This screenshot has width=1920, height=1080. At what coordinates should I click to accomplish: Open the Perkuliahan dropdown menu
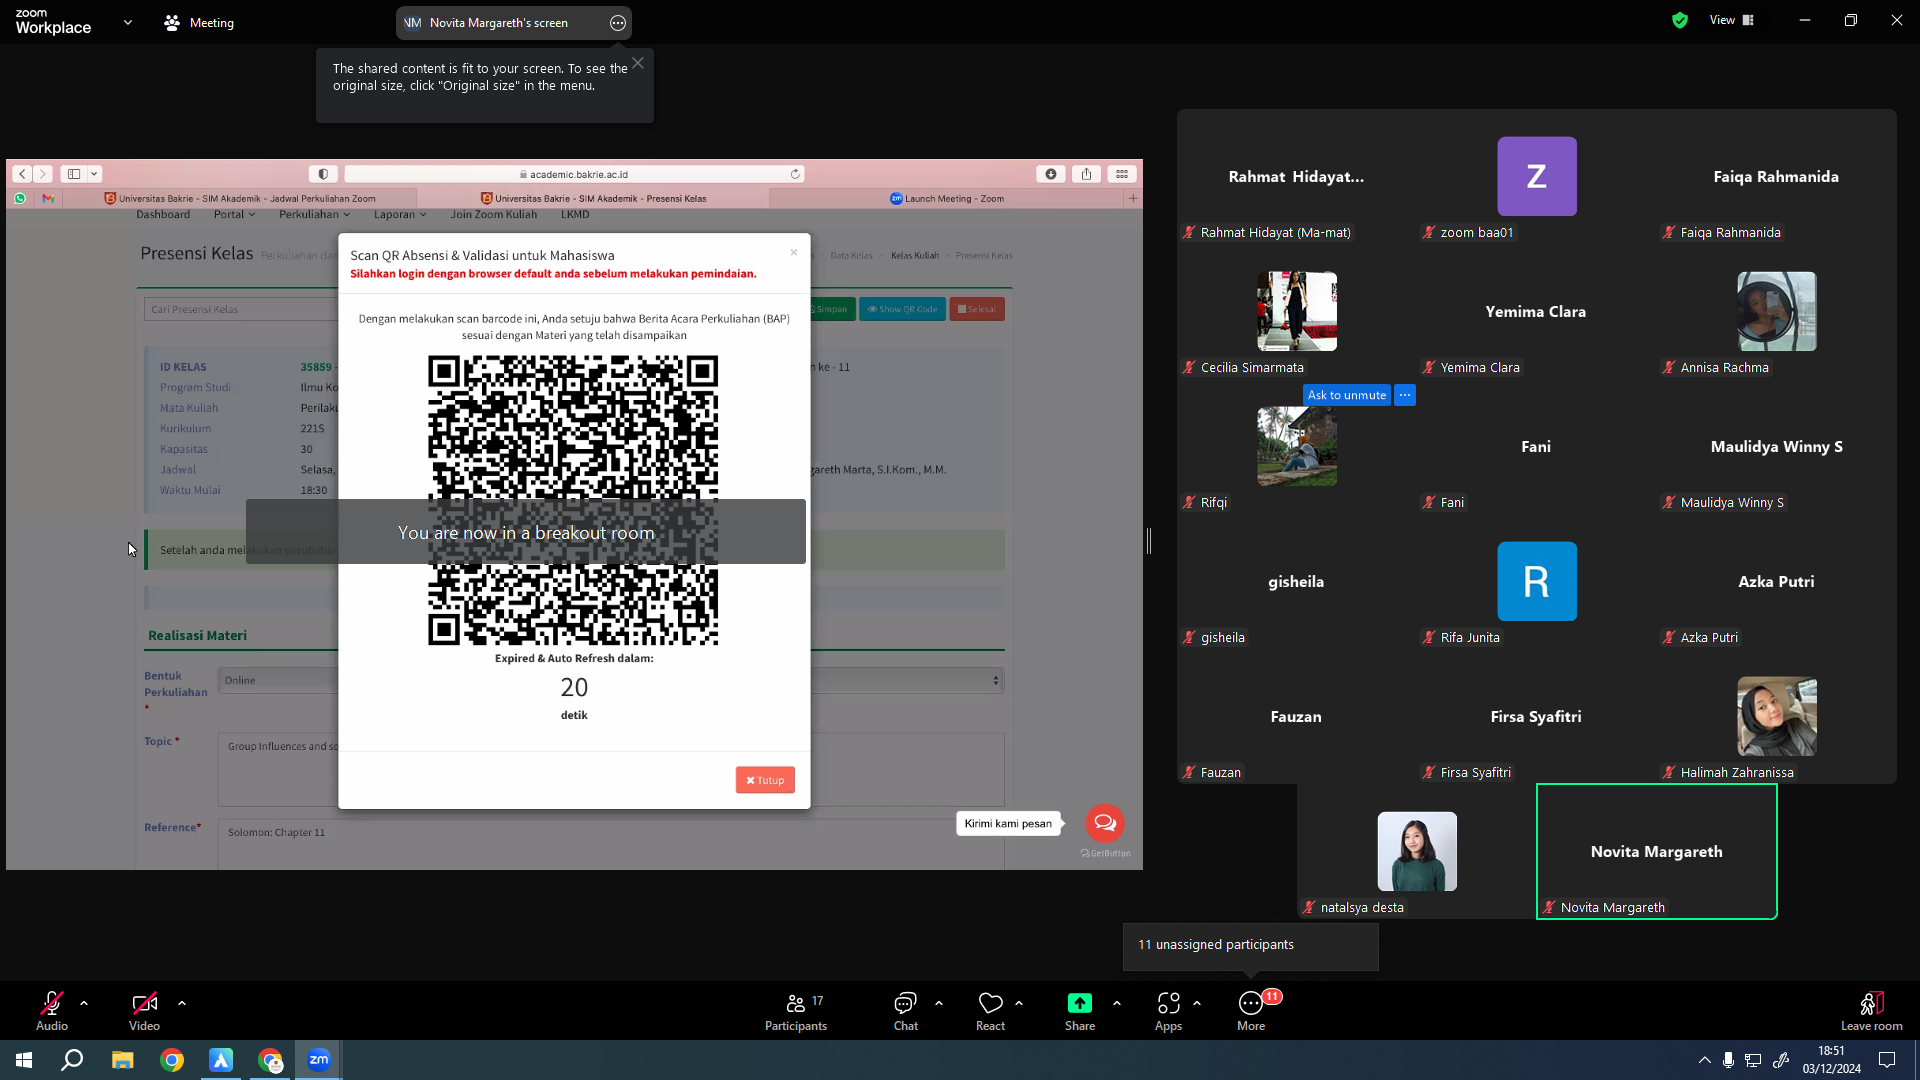coord(314,214)
